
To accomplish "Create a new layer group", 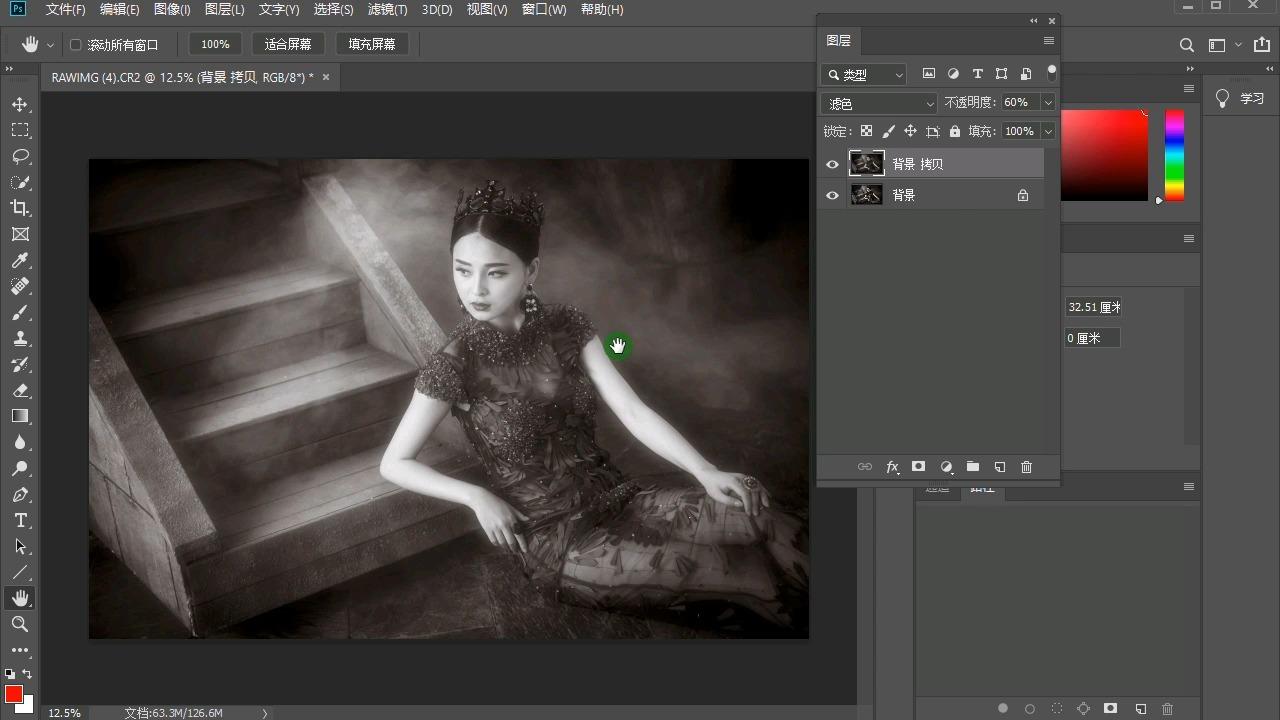I will [972, 467].
